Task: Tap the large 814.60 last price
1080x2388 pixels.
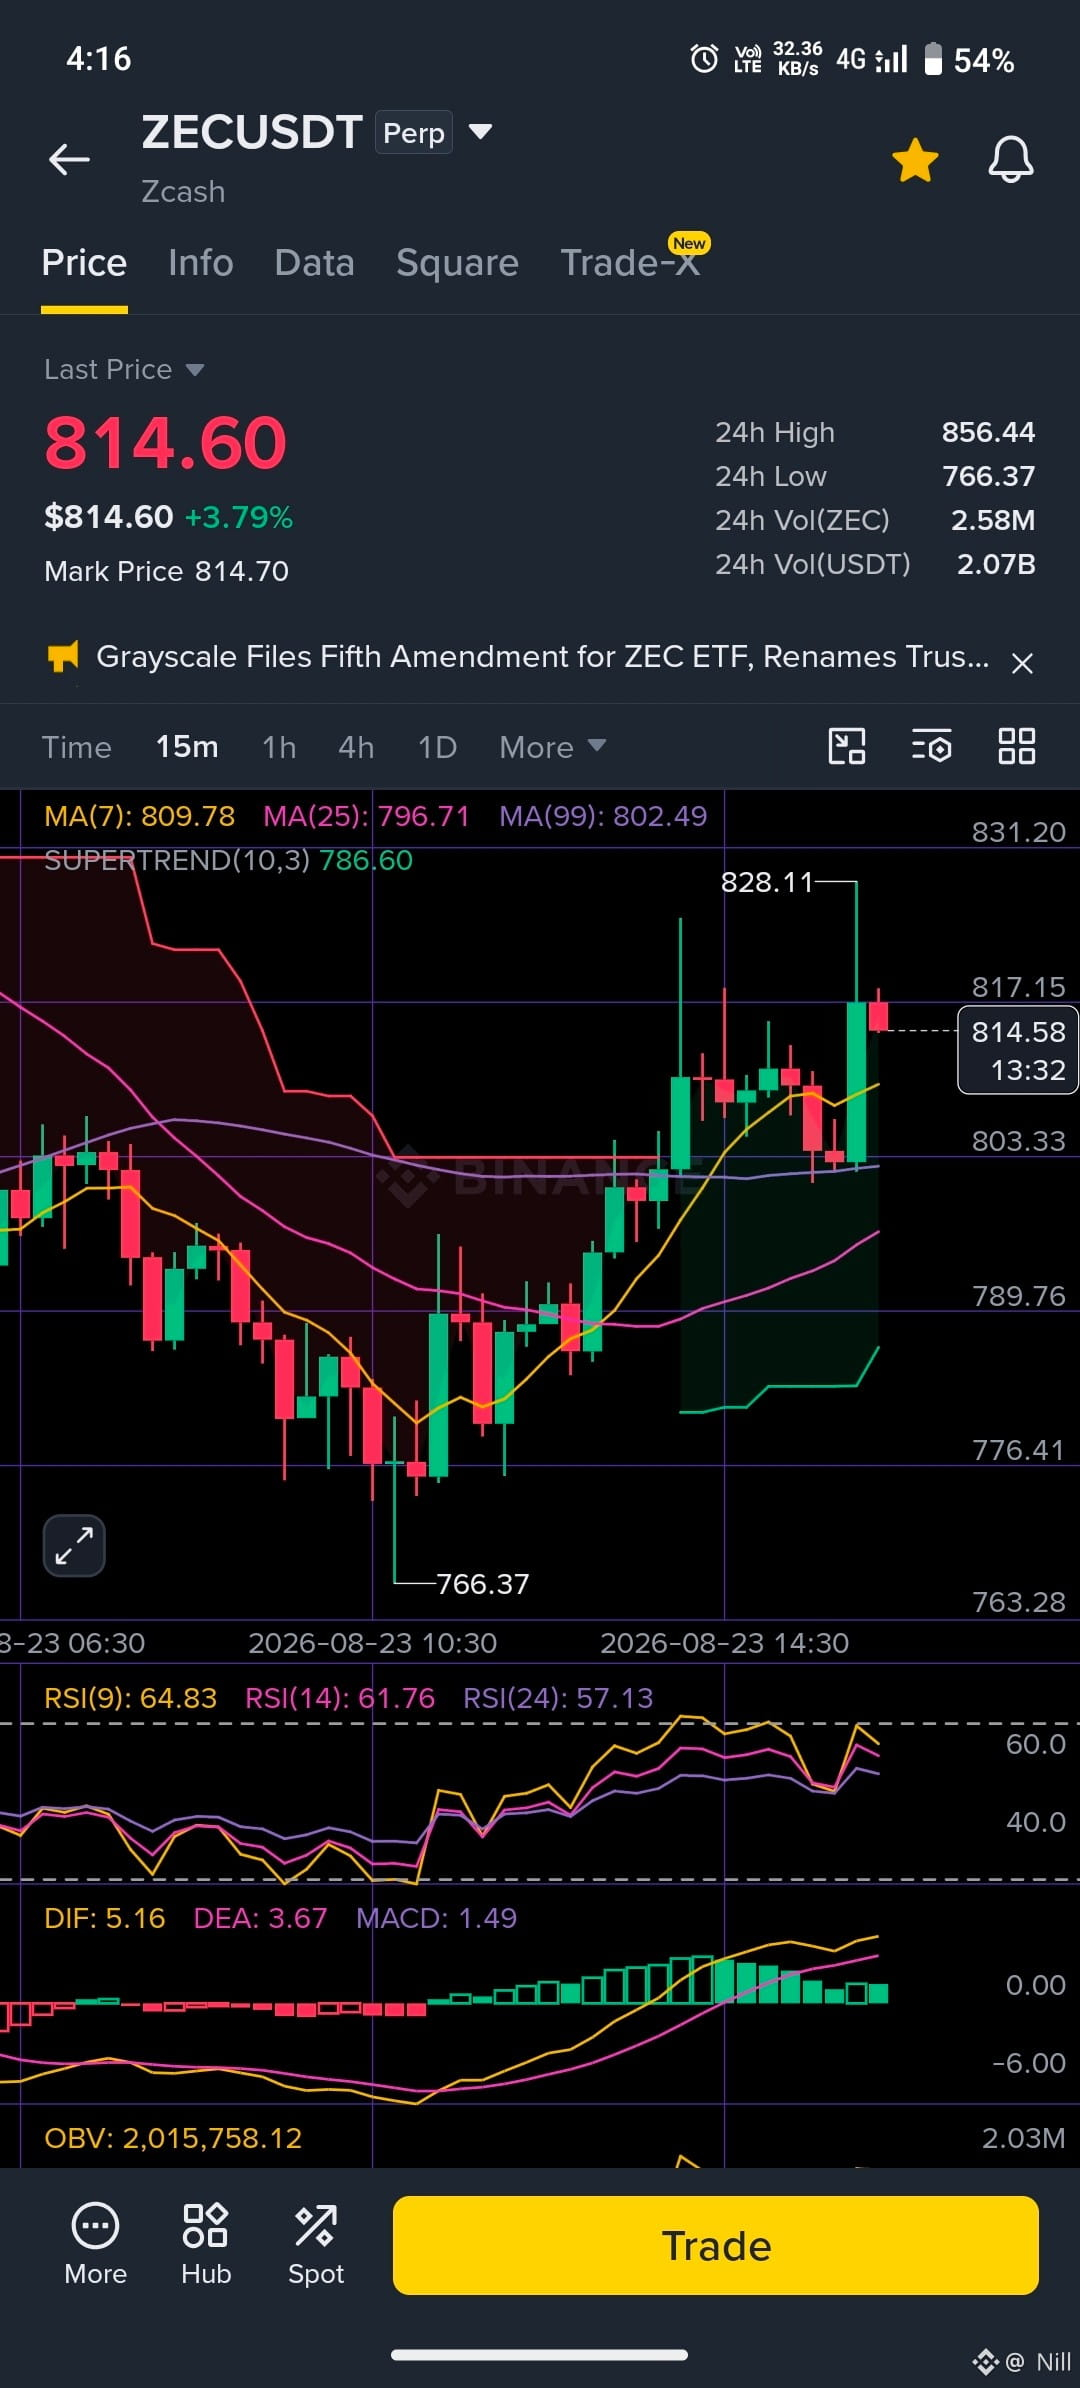Action: tap(165, 442)
